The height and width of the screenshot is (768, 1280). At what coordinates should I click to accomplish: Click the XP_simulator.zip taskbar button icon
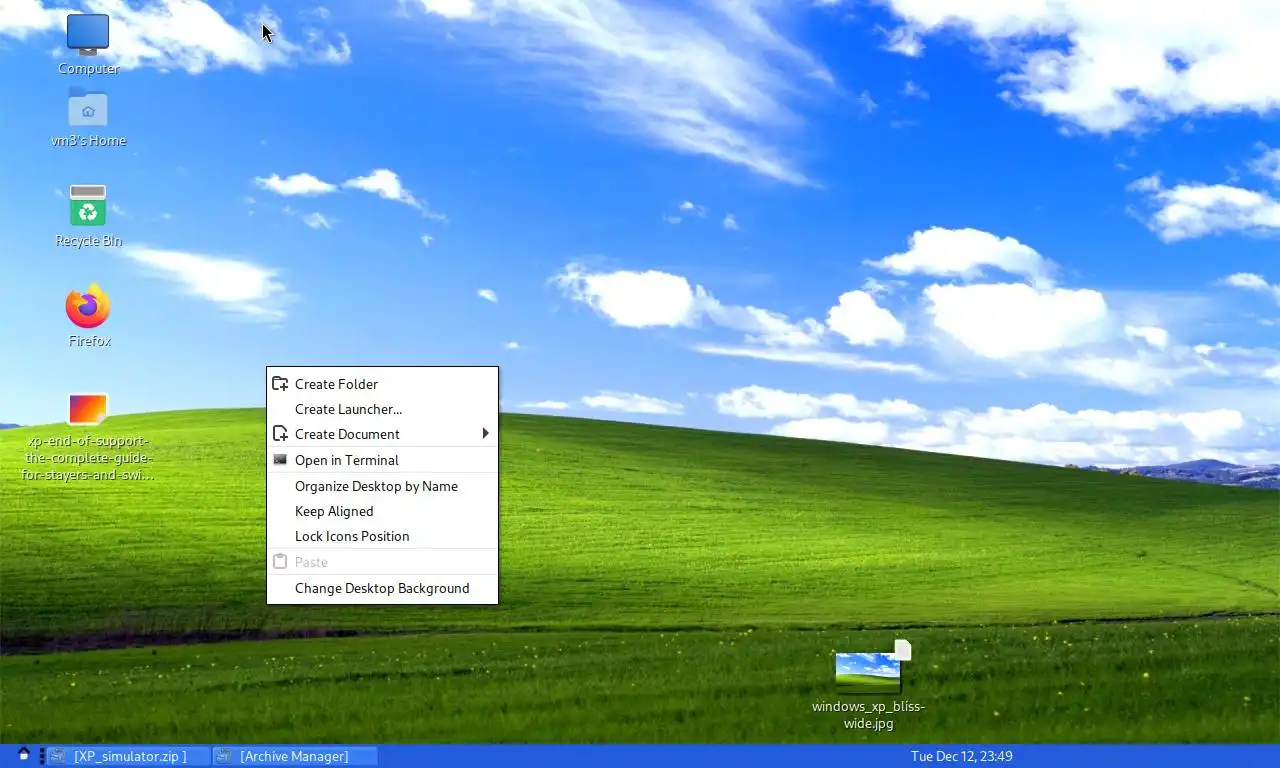click(58, 756)
